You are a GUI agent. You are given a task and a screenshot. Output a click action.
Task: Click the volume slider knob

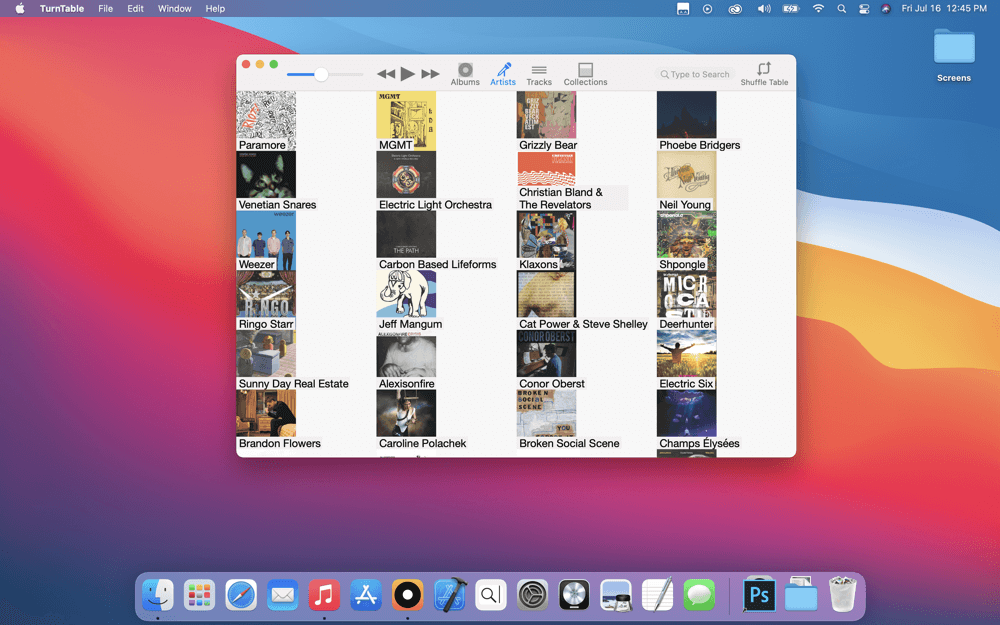(x=321, y=75)
